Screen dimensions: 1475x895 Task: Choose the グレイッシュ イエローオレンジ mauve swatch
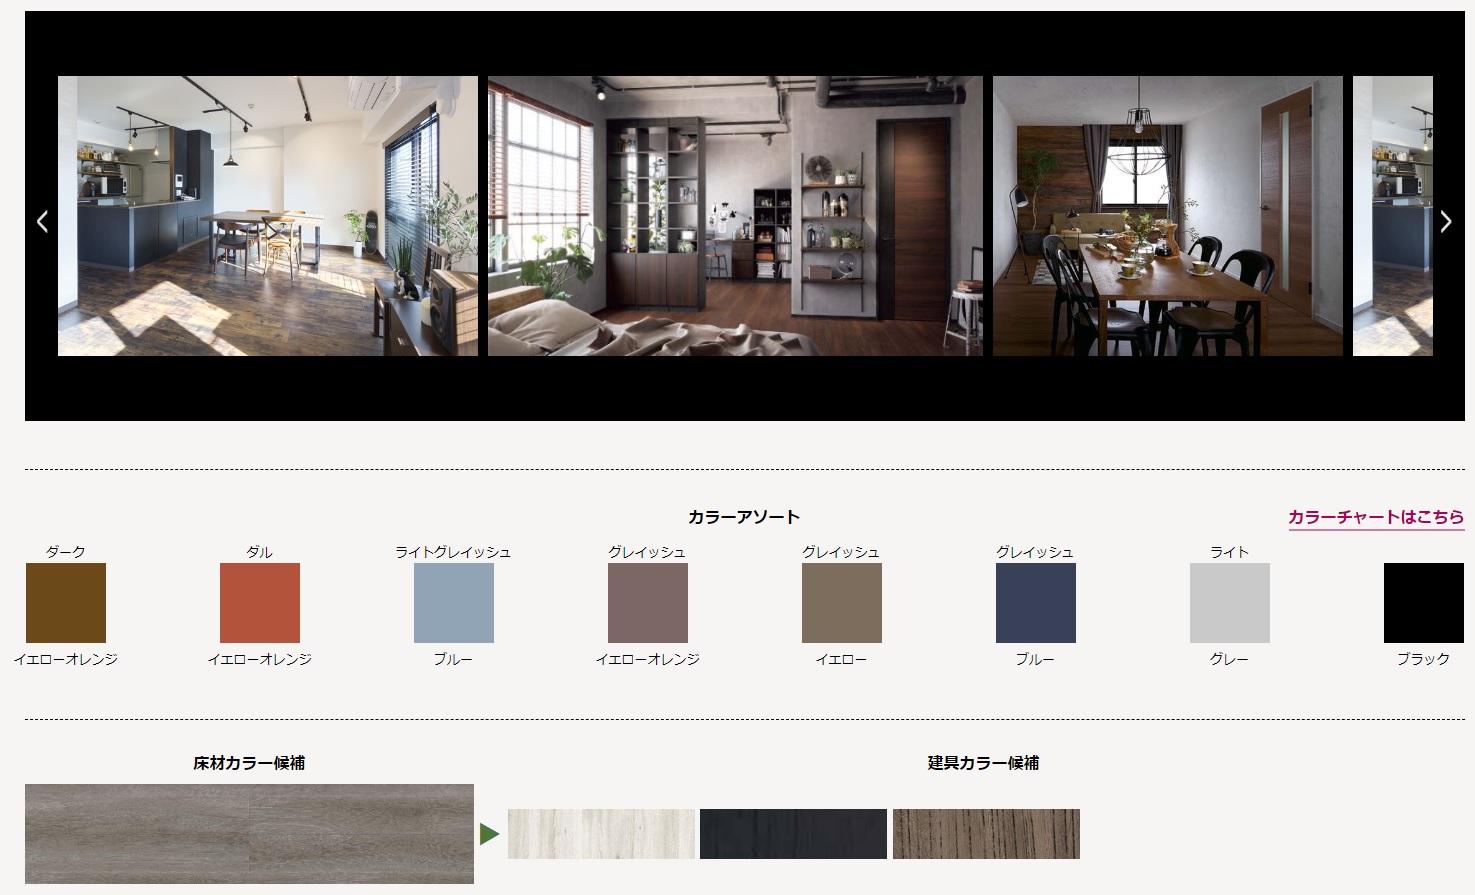pos(648,603)
